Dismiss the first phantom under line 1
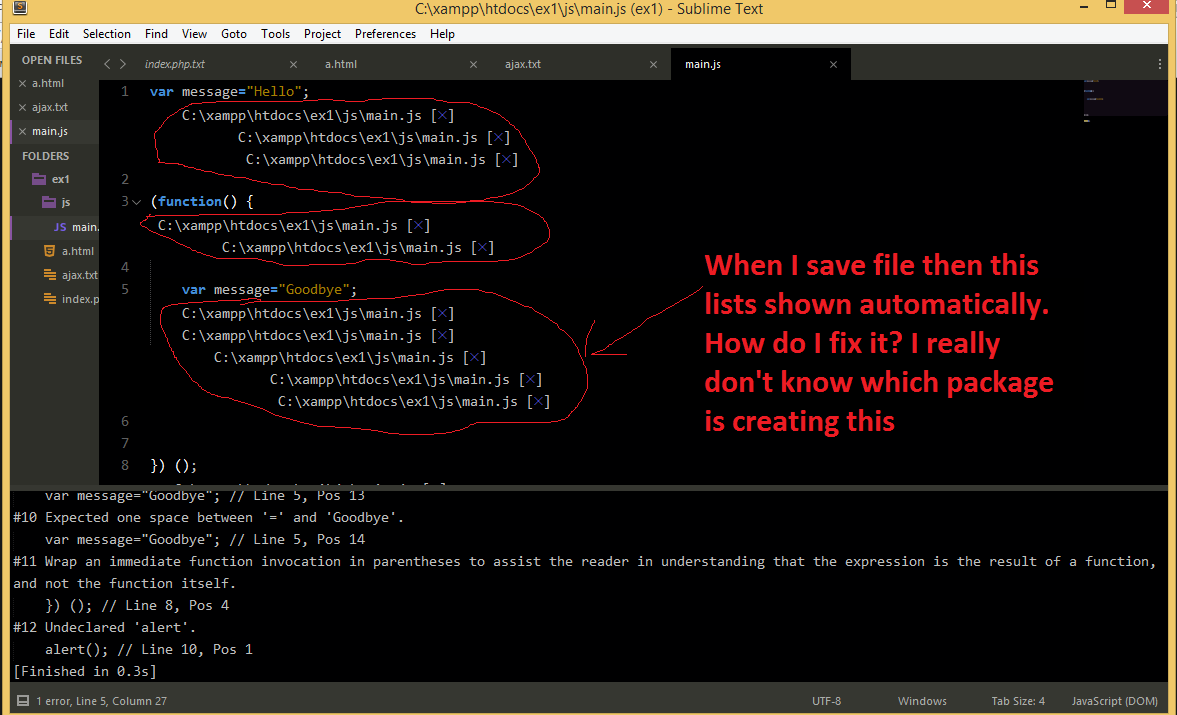Viewport: 1177px width, 715px height. click(445, 116)
